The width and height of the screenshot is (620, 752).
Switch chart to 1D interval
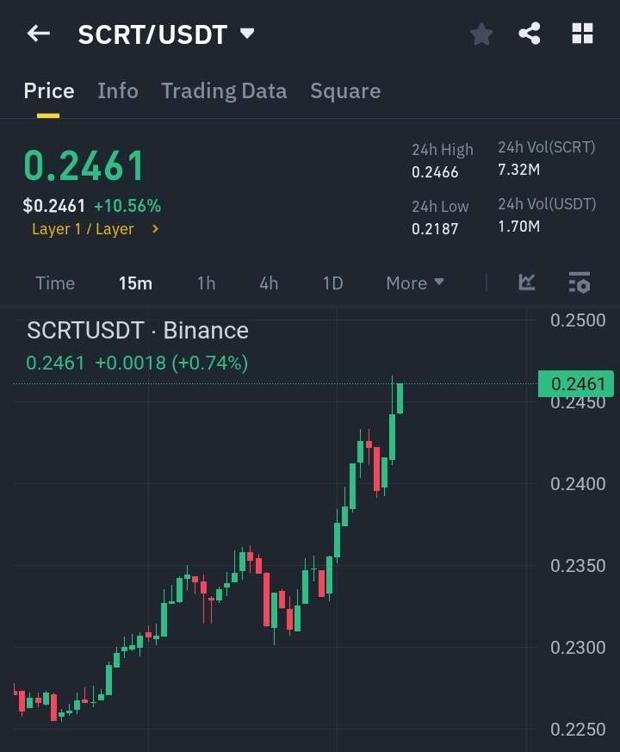333,283
